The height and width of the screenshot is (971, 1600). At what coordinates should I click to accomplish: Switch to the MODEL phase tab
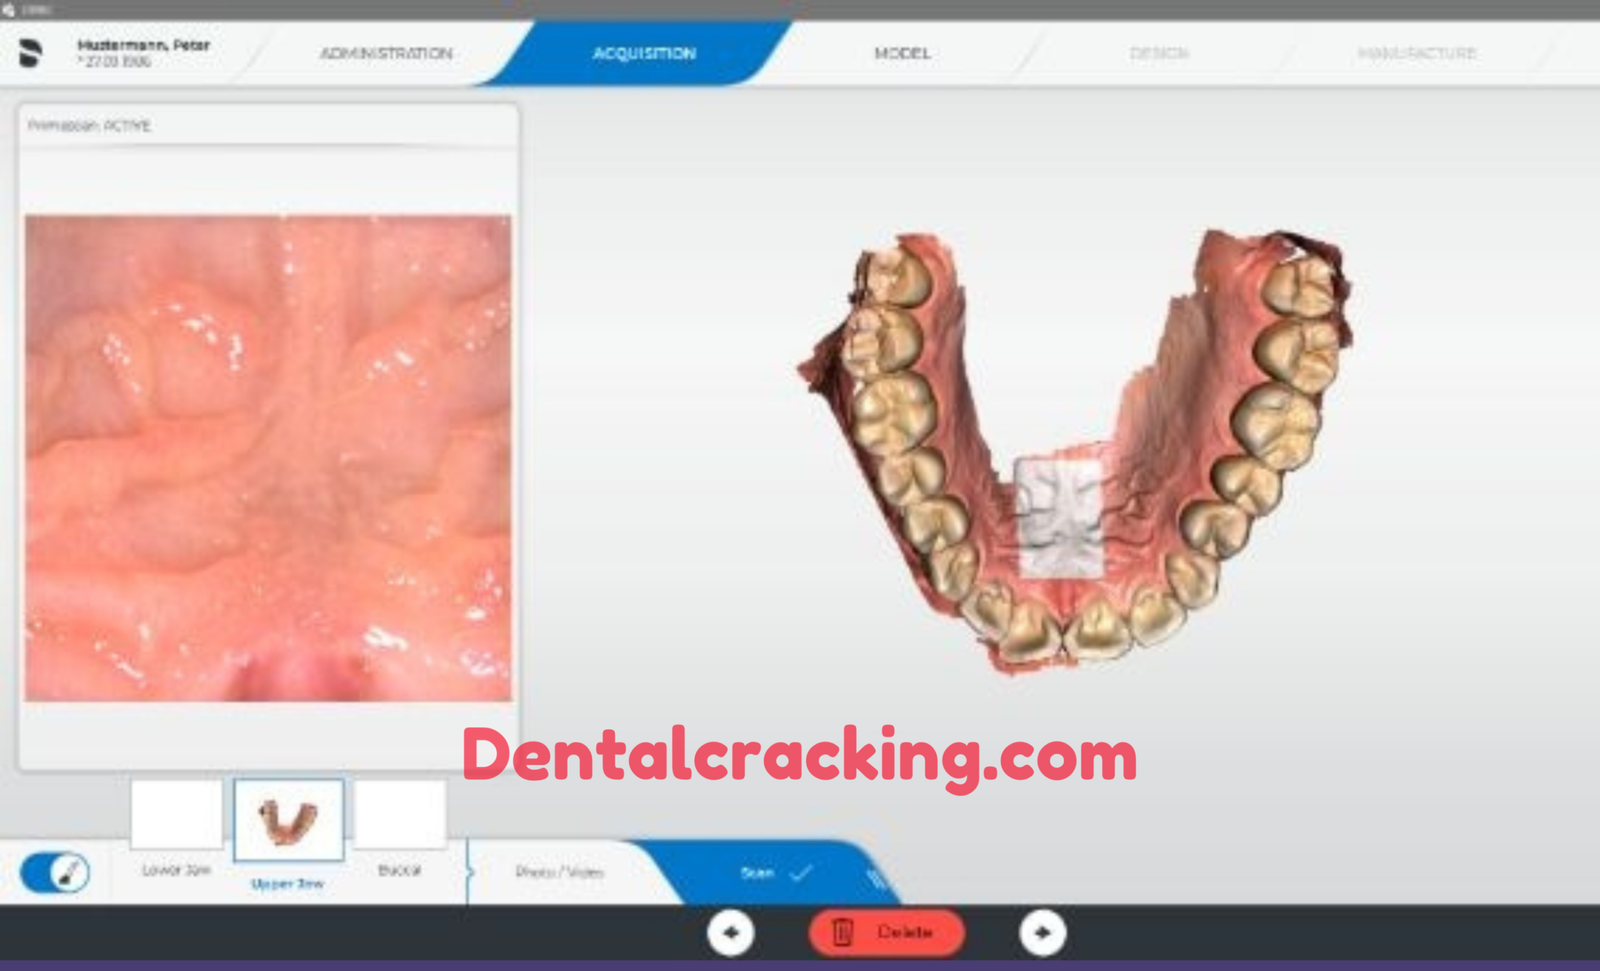tap(902, 53)
